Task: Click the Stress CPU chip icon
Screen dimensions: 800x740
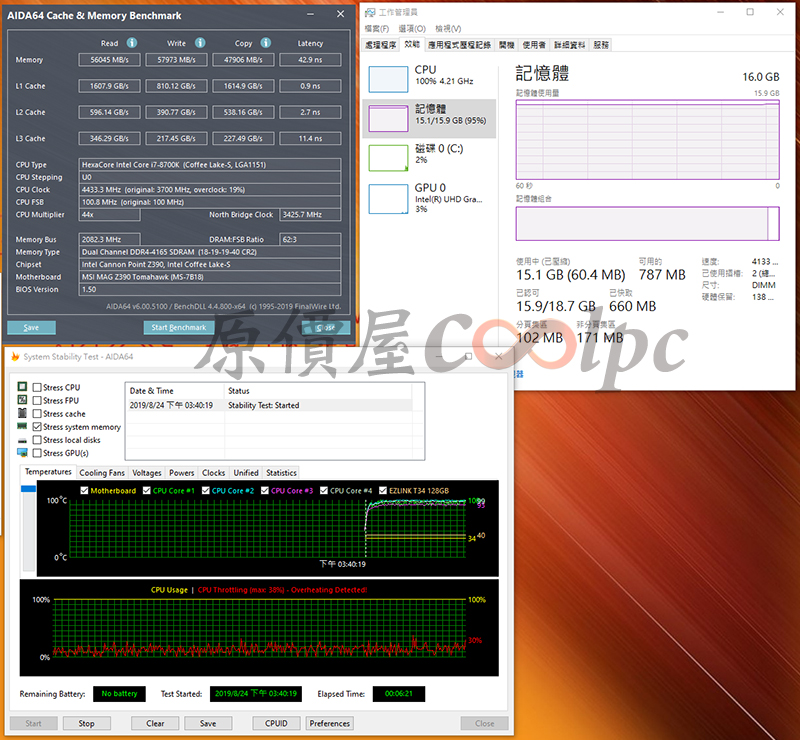Action: tap(23, 387)
